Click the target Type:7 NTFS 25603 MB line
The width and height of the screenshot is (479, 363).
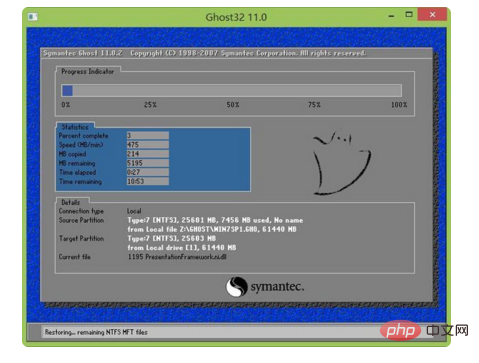pos(172,239)
